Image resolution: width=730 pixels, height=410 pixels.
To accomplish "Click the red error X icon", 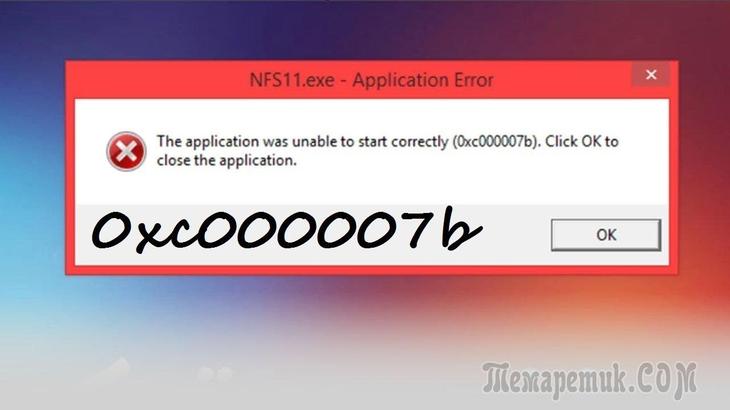I will coord(126,151).
